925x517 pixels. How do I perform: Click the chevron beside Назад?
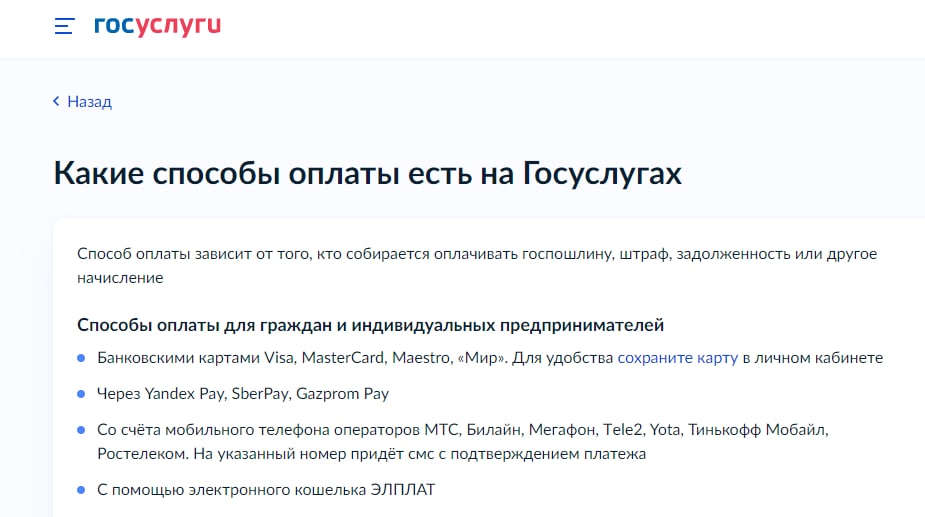[56, 101]
